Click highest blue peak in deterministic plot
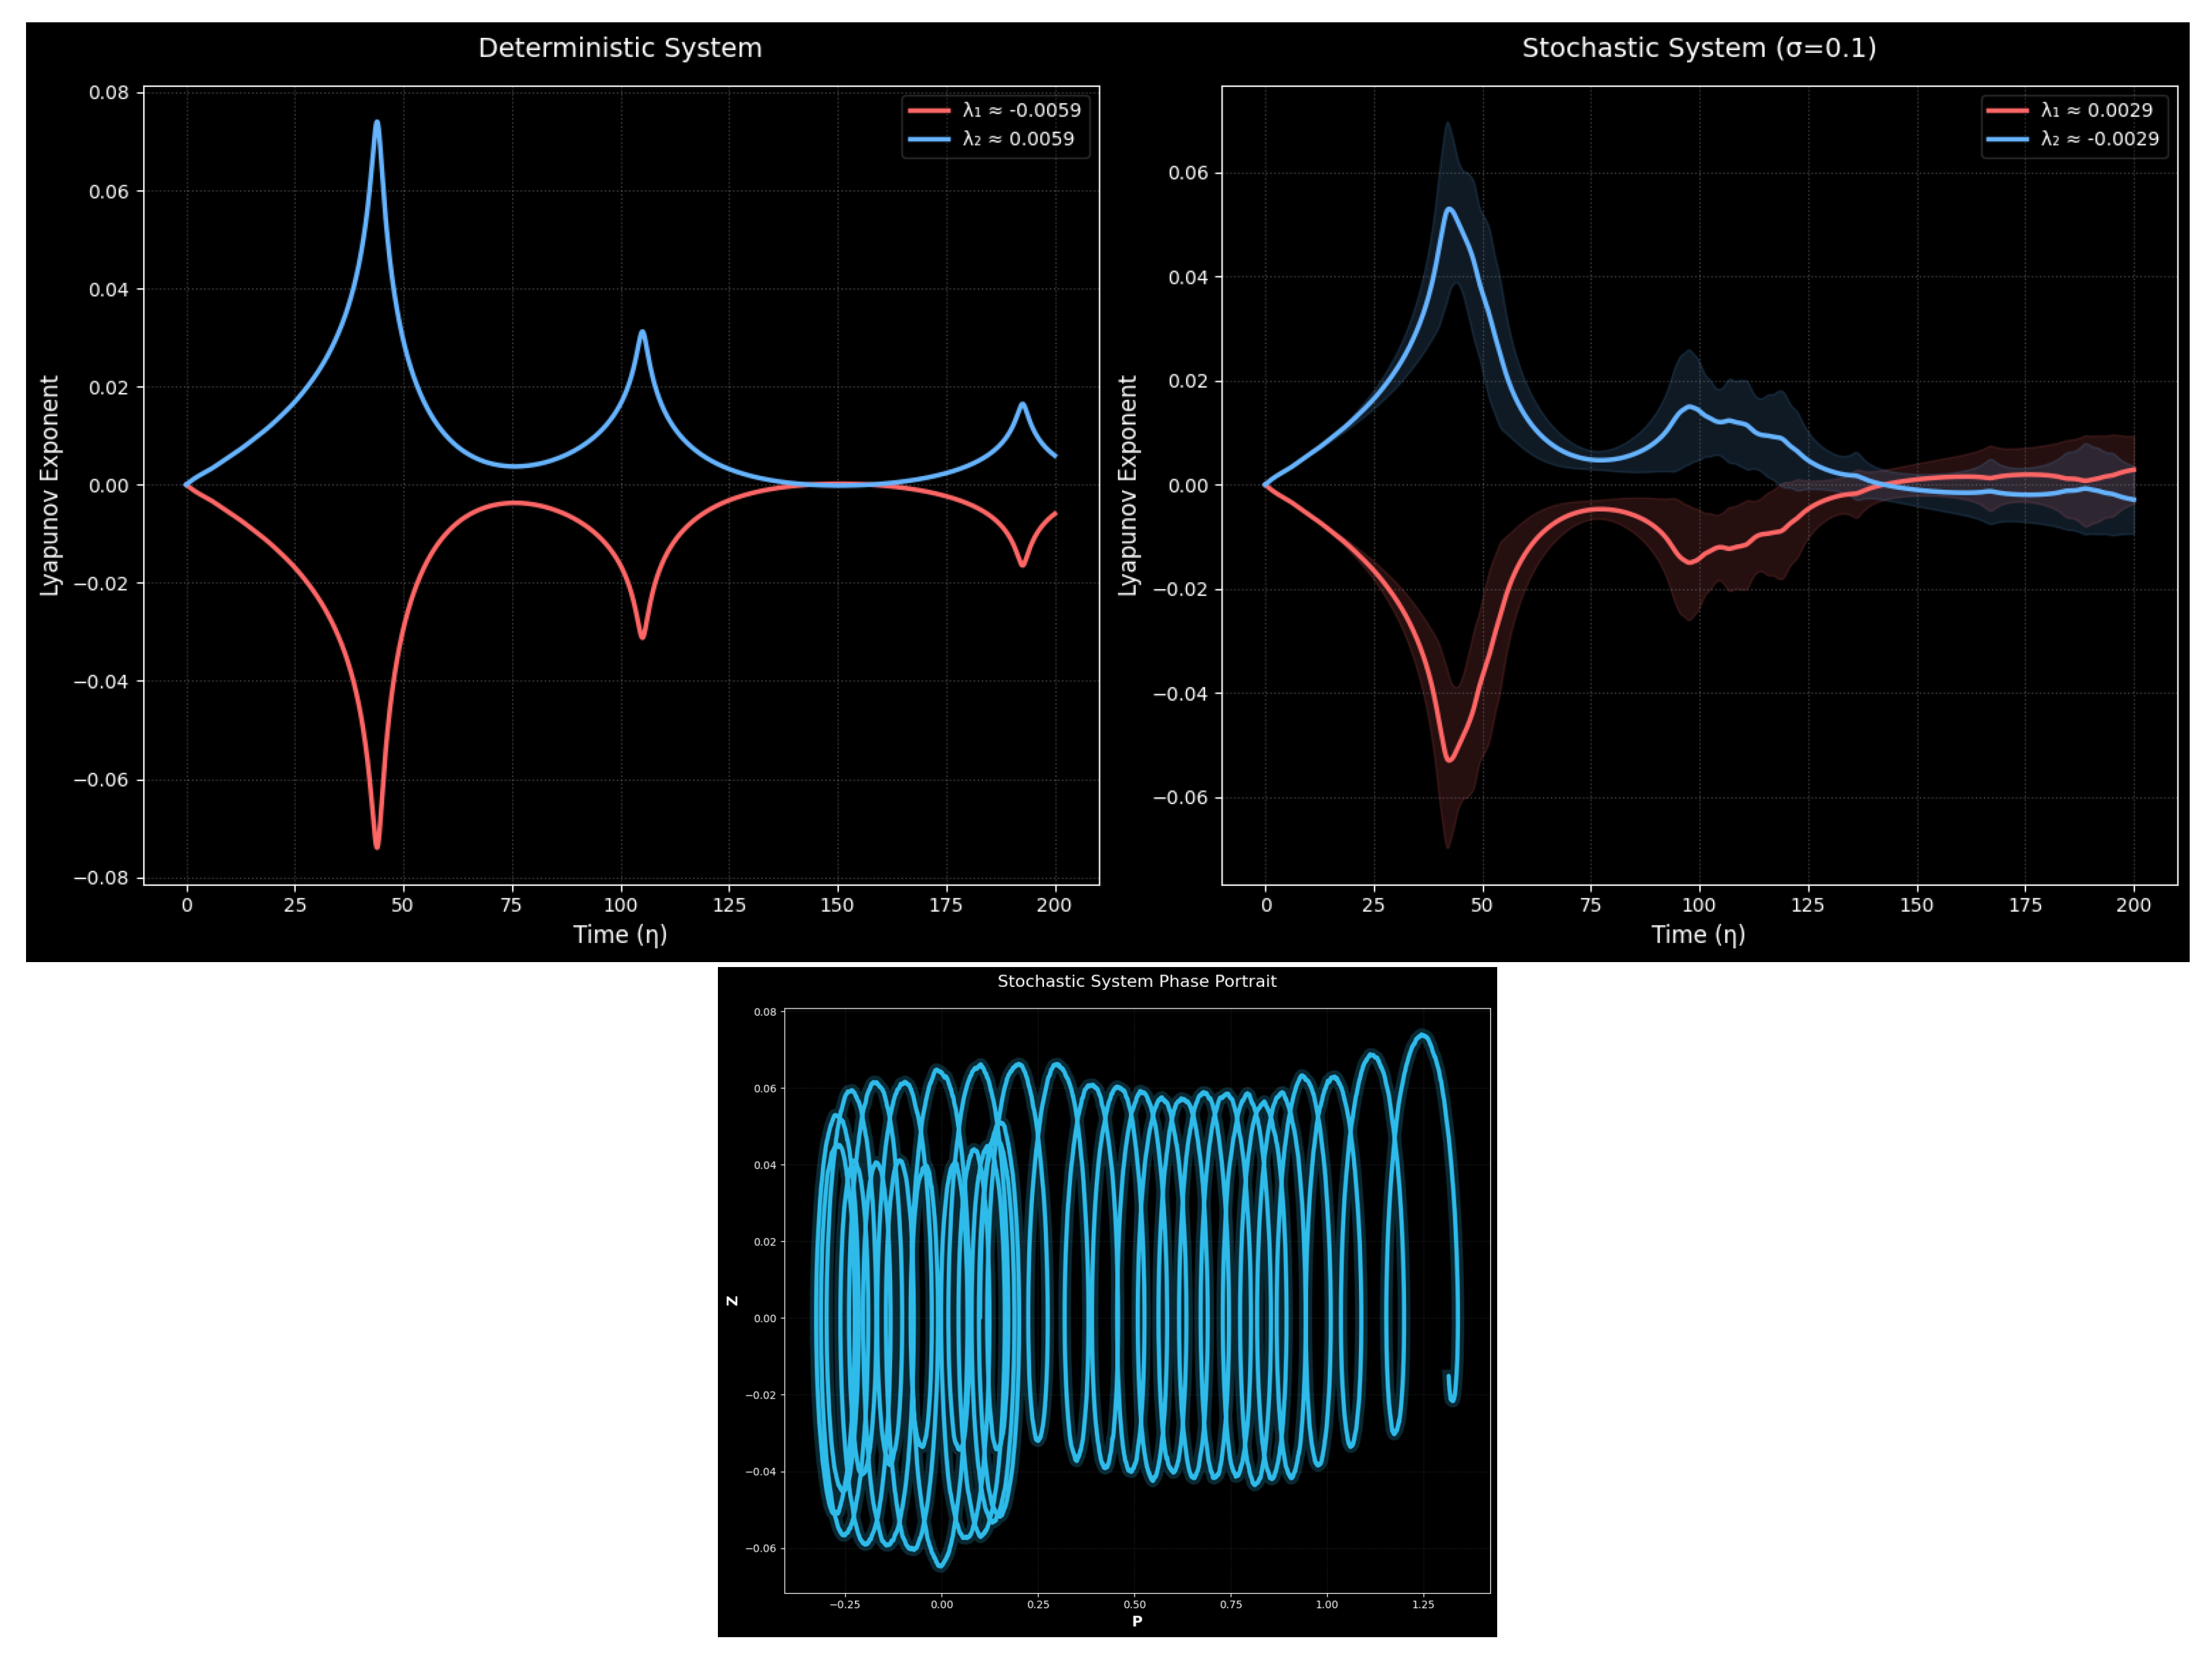Viewport: 2212px width, 1657px height. pyautogui.click(x=376, y=123)
